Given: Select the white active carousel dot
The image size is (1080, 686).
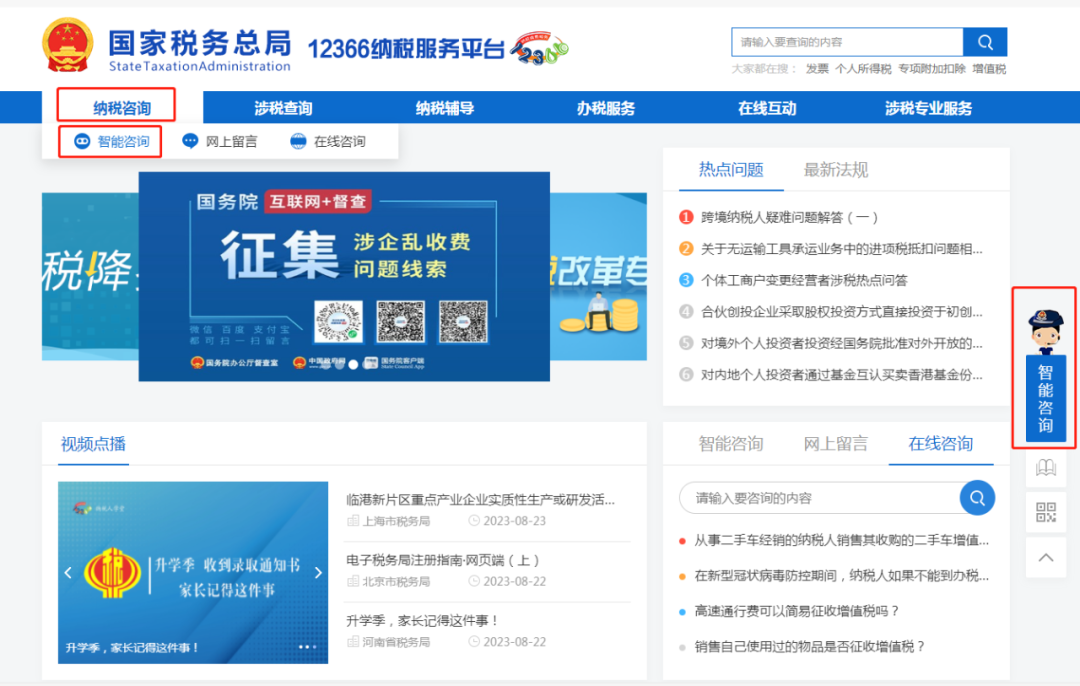Looking at the screenshot, I should tap(353, 364).
